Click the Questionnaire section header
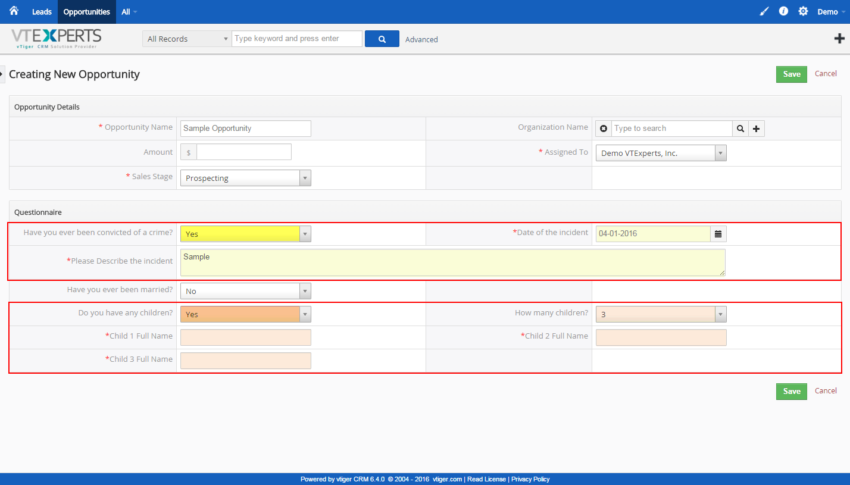 coord(38,212)
